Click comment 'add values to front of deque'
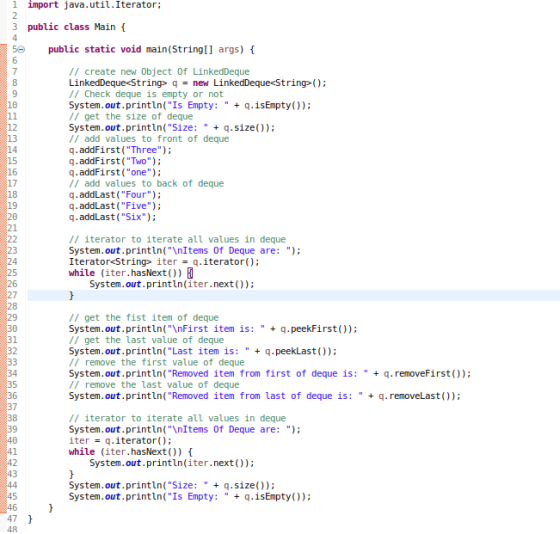Image resolution: width=560 pixels, height=534 pixels. point(149,139)
